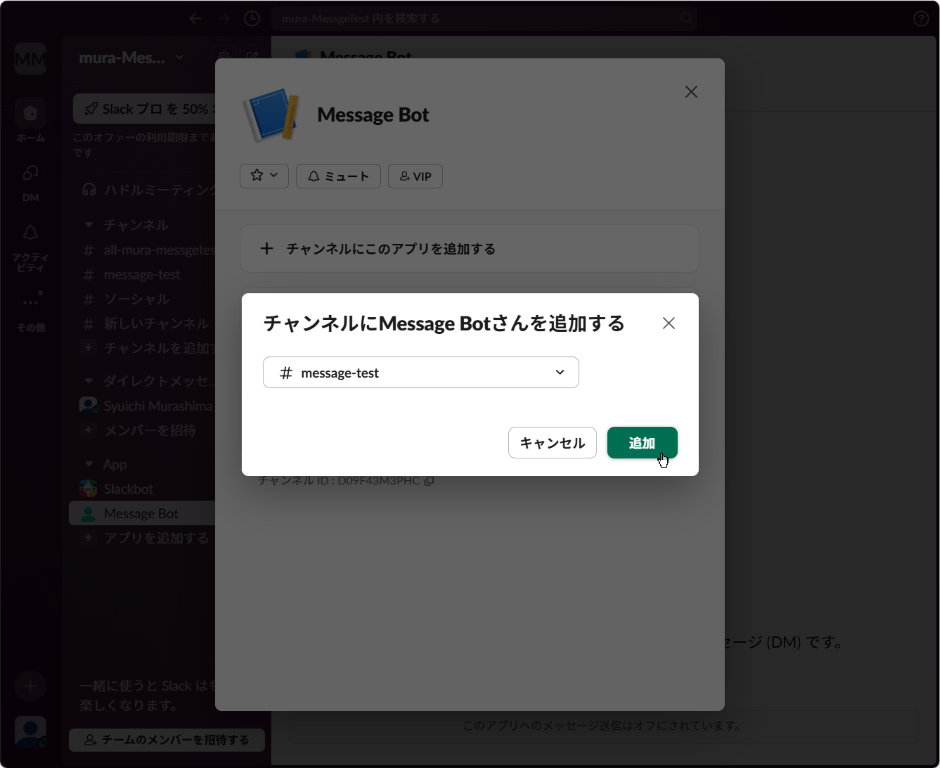Collapse the チャンネル section
Viewport: 940px width, 768px height.
89,225
